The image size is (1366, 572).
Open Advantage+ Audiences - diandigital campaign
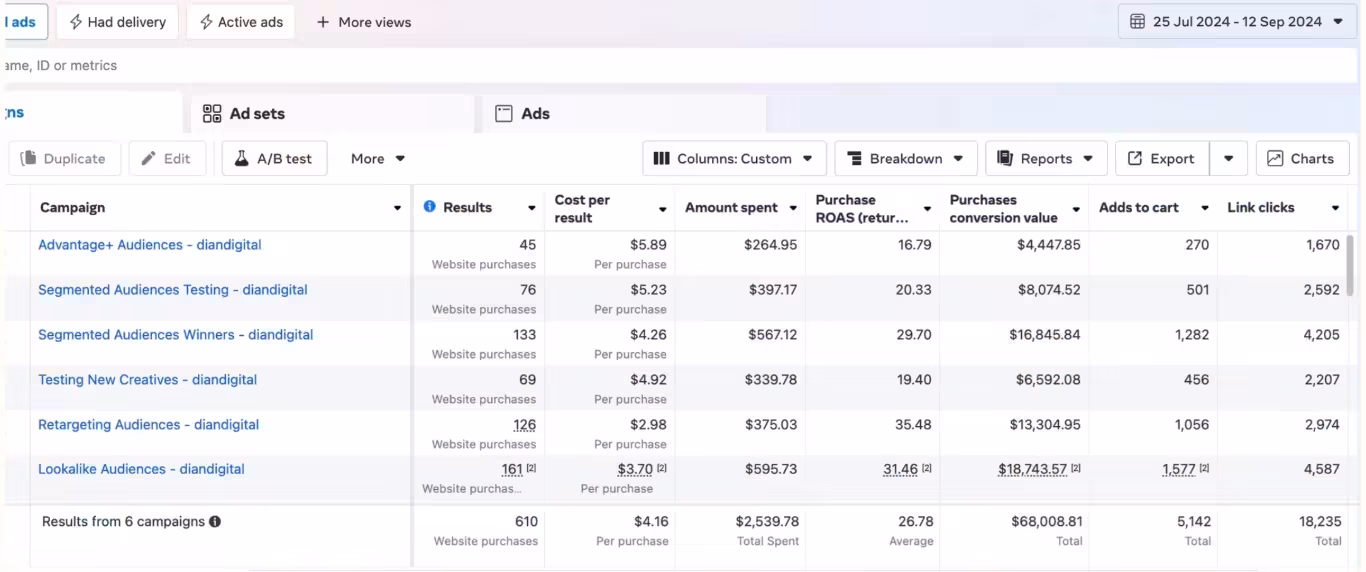pyautogui.click(x=150, y=245)
